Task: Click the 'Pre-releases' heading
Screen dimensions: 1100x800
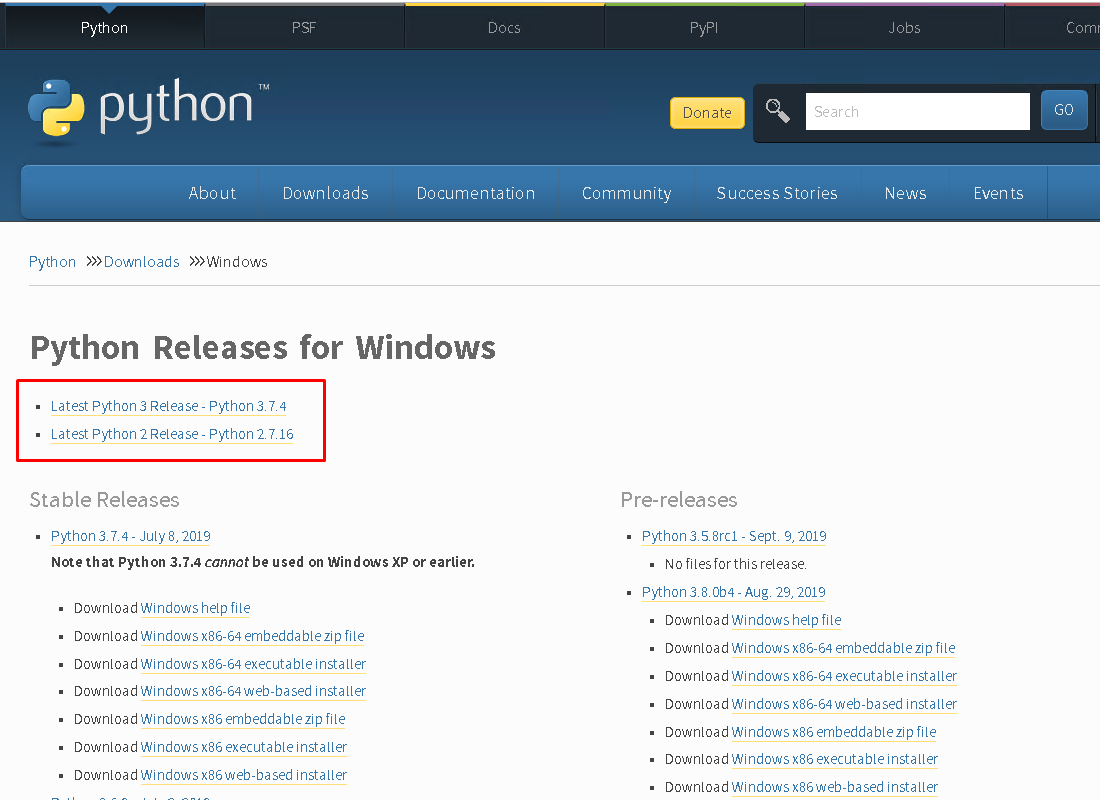Action: tap(679, 500)
